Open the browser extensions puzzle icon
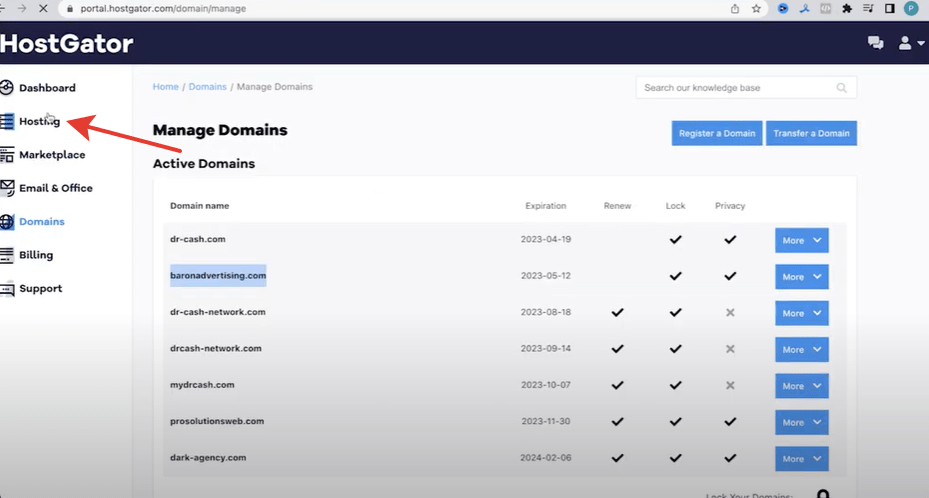This screenshot has width=929, height=498. [847, 8]
